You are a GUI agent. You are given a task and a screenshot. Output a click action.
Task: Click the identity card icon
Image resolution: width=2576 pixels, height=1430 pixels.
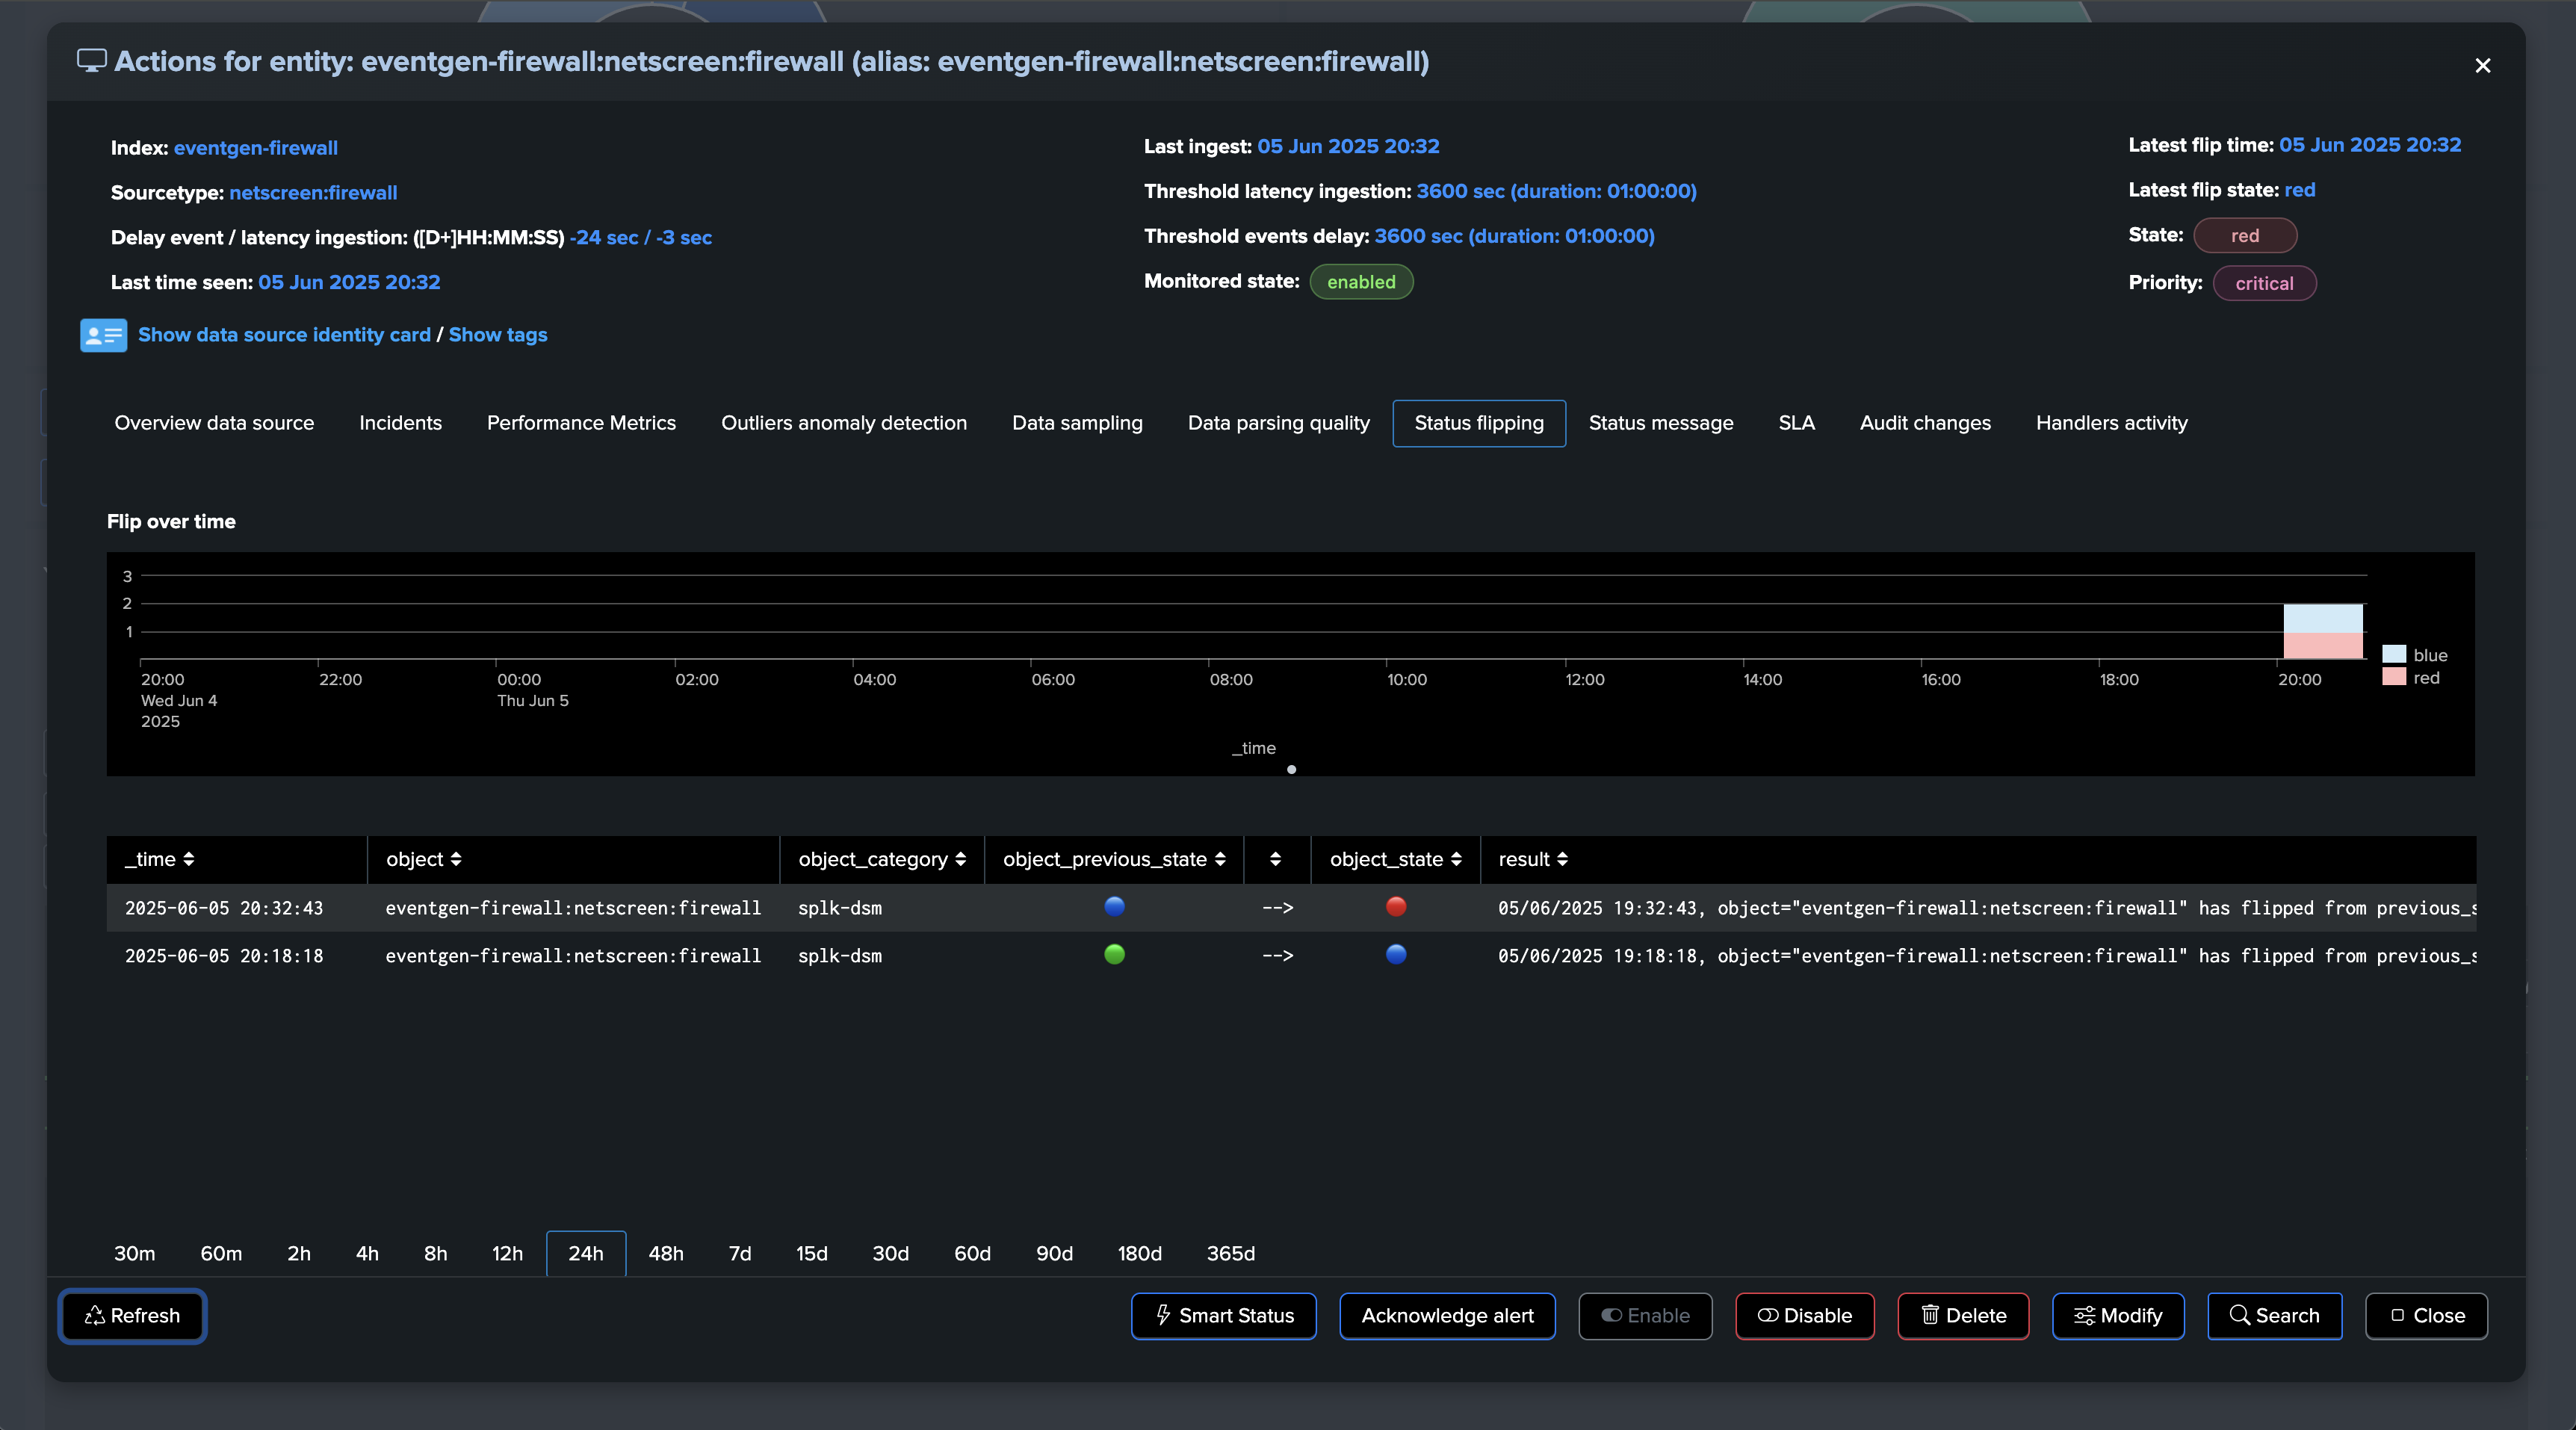[103, 335]
